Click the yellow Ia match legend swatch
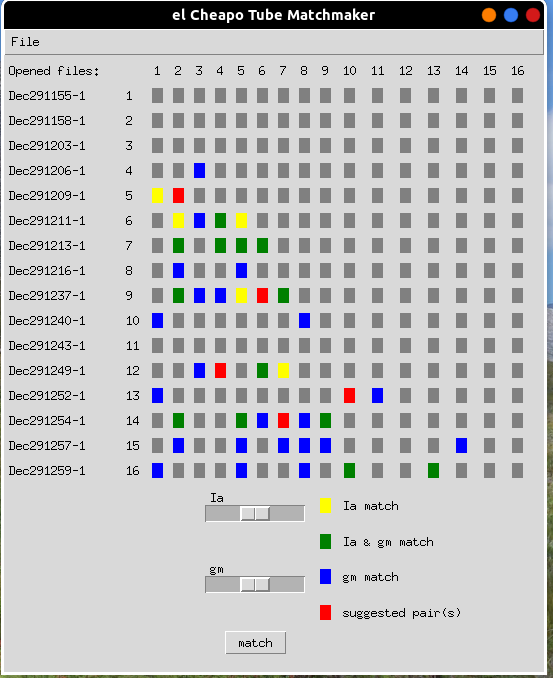The image size is (553, 678). pos(326,505)
